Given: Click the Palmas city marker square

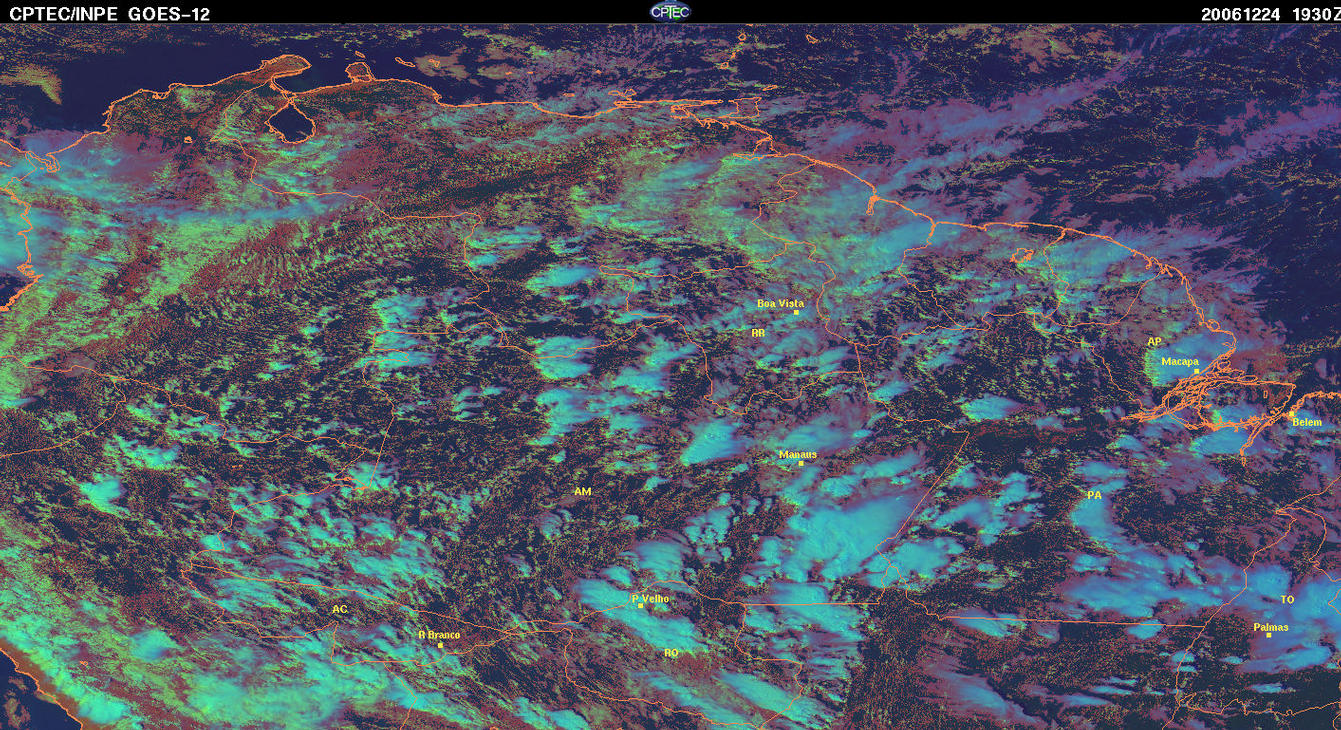Looking at the screenshot, I should pos(1268,635).
